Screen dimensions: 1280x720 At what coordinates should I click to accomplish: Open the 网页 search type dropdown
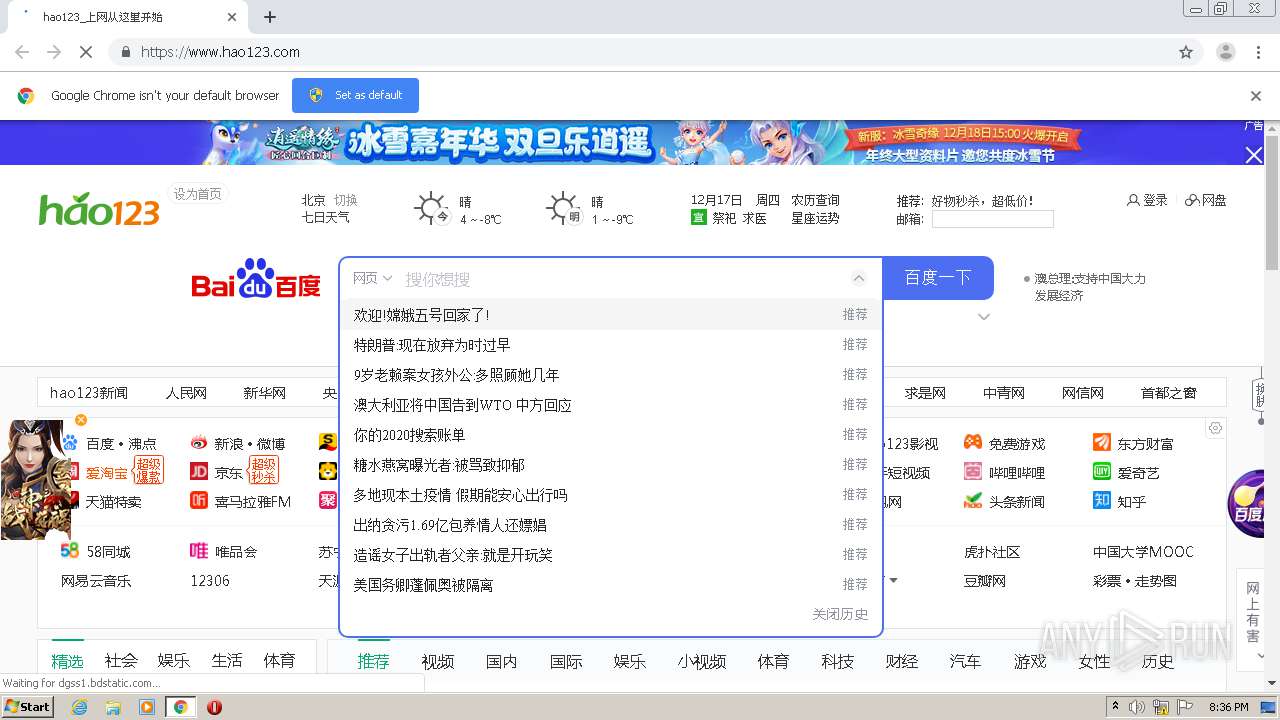point(372,278)
